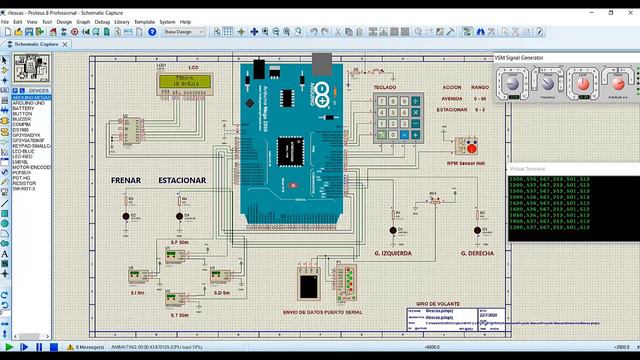Image resolution: width=640 pixels, height=360 pixels.
Task: Toggle the grid display icon
Action: (x=228, y=32)
